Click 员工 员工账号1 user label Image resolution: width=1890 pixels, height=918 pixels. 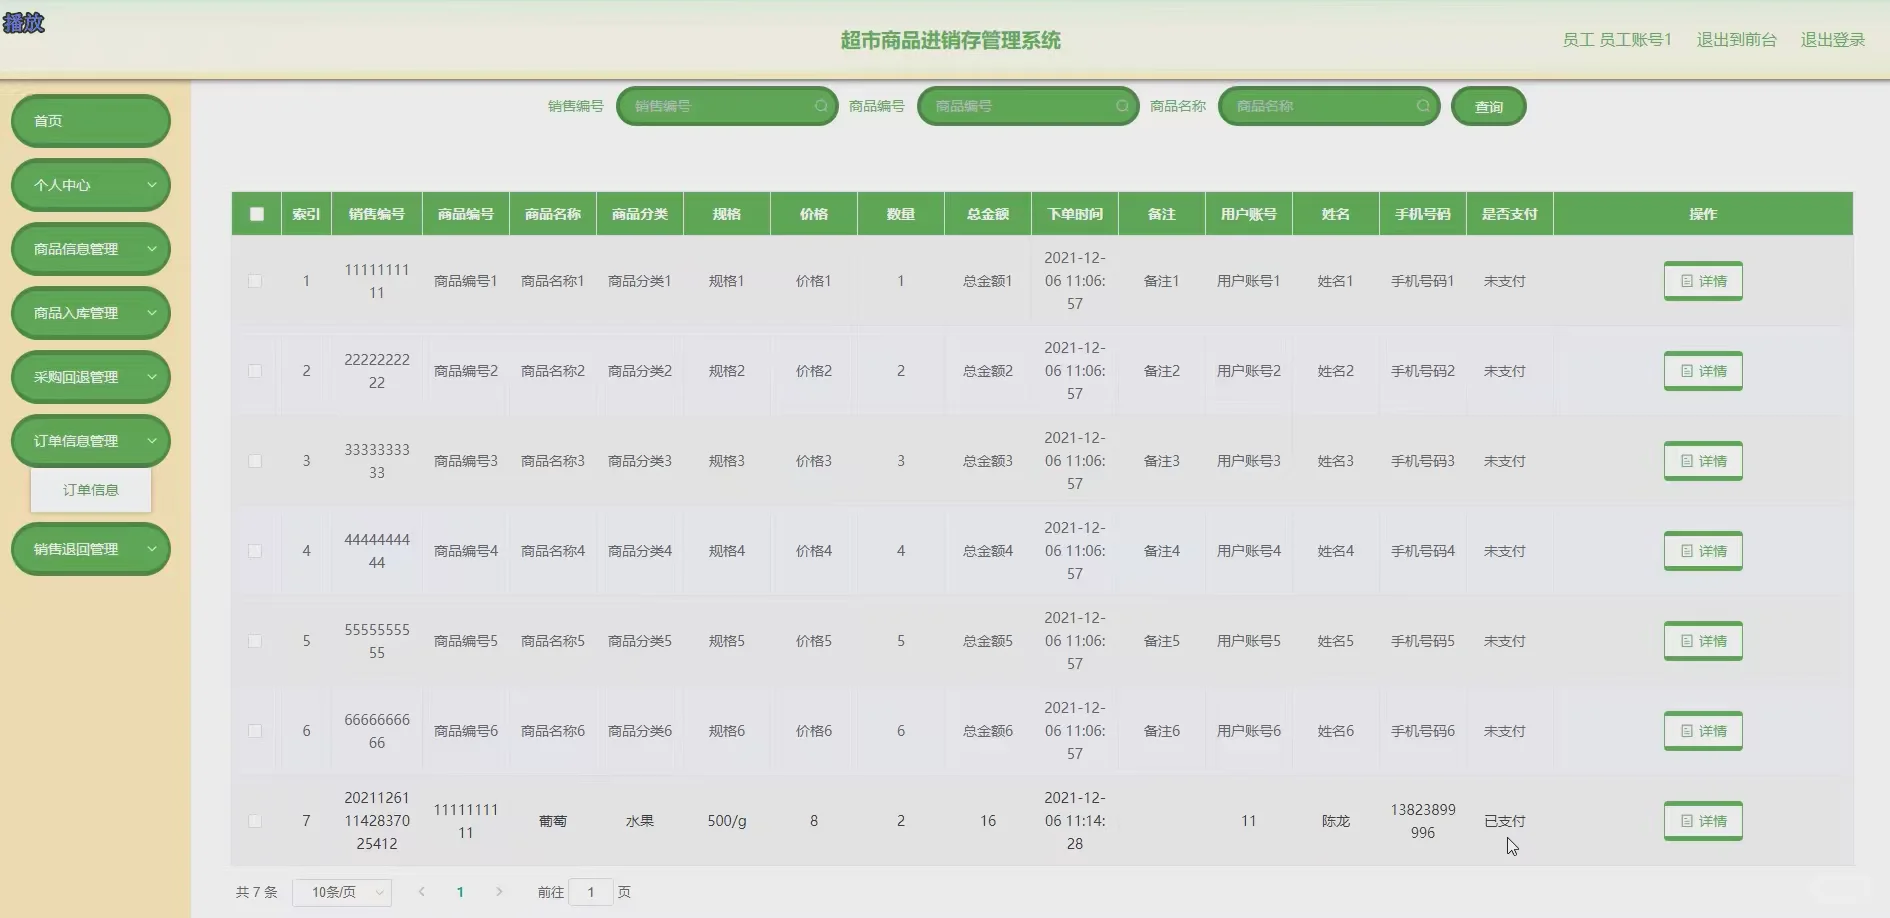(x=1617, y=40)
